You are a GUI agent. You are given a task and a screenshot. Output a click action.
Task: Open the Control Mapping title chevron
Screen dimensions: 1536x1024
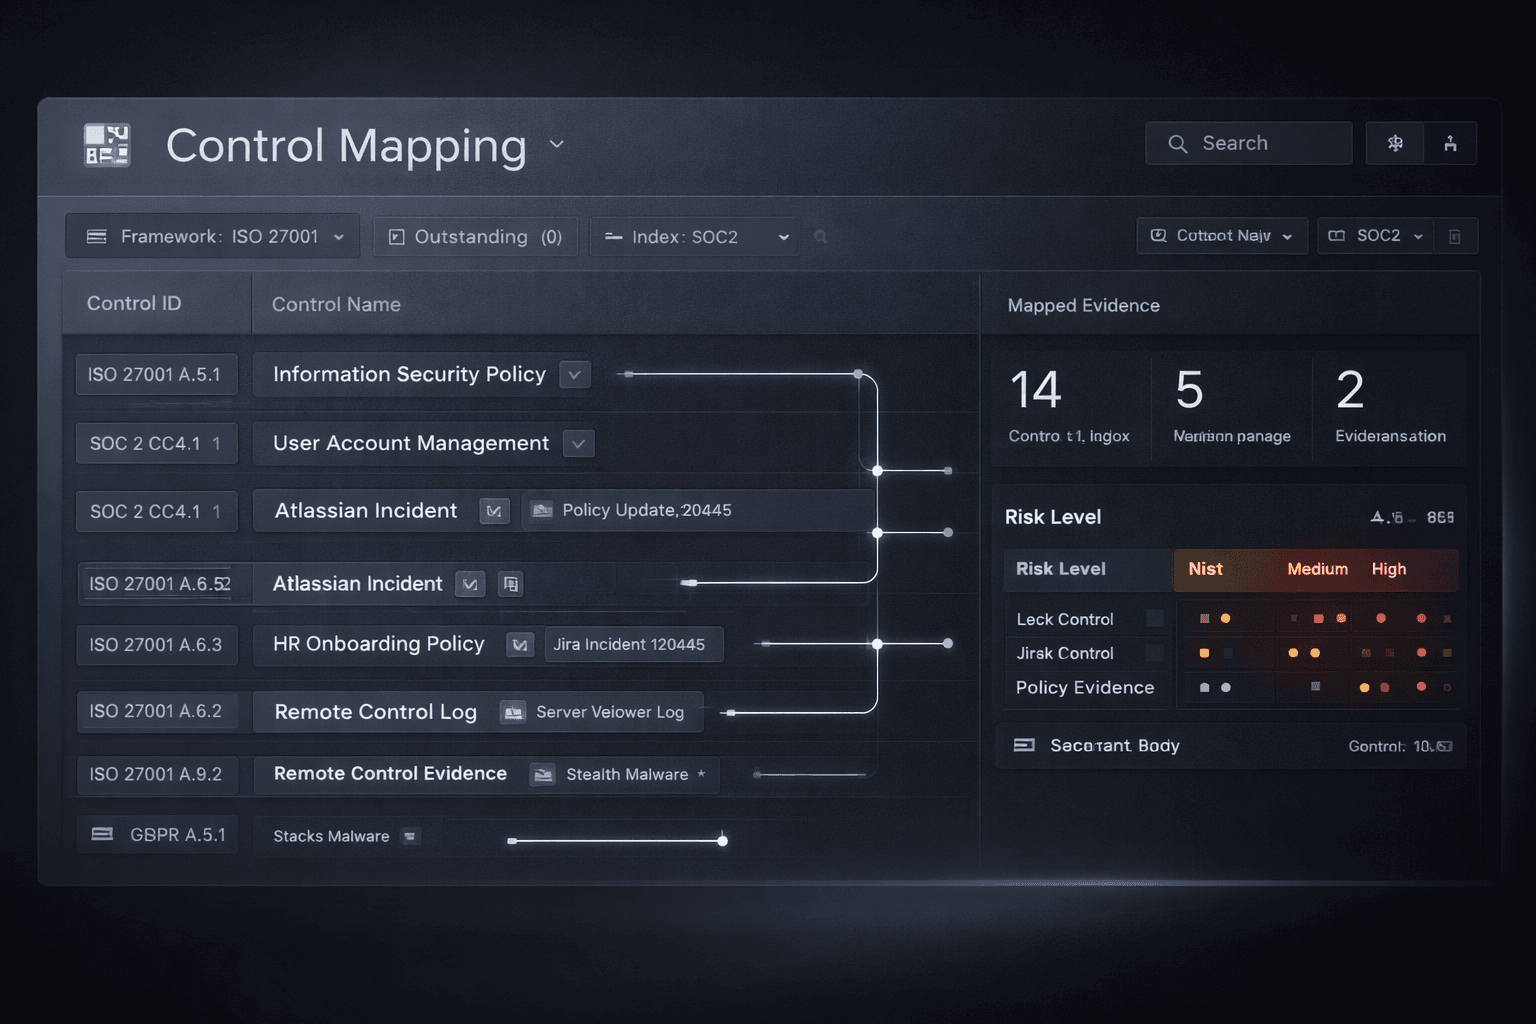pyautogui.click(x=557, y=146)
